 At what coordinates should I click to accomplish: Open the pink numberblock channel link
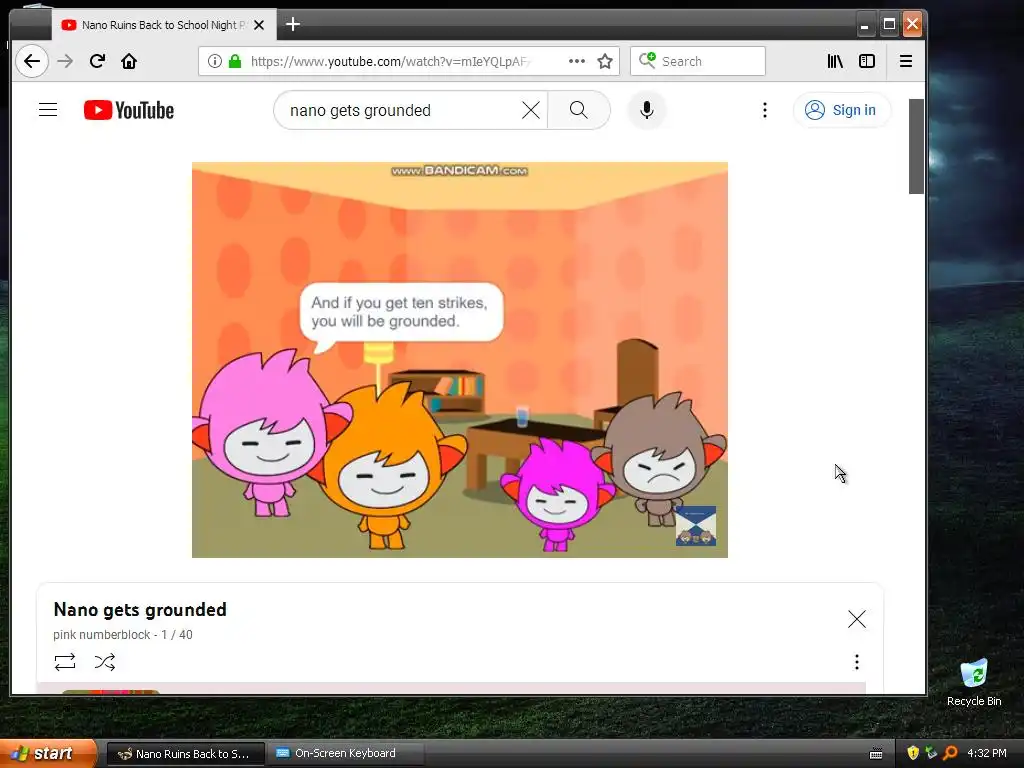[101, 635]
